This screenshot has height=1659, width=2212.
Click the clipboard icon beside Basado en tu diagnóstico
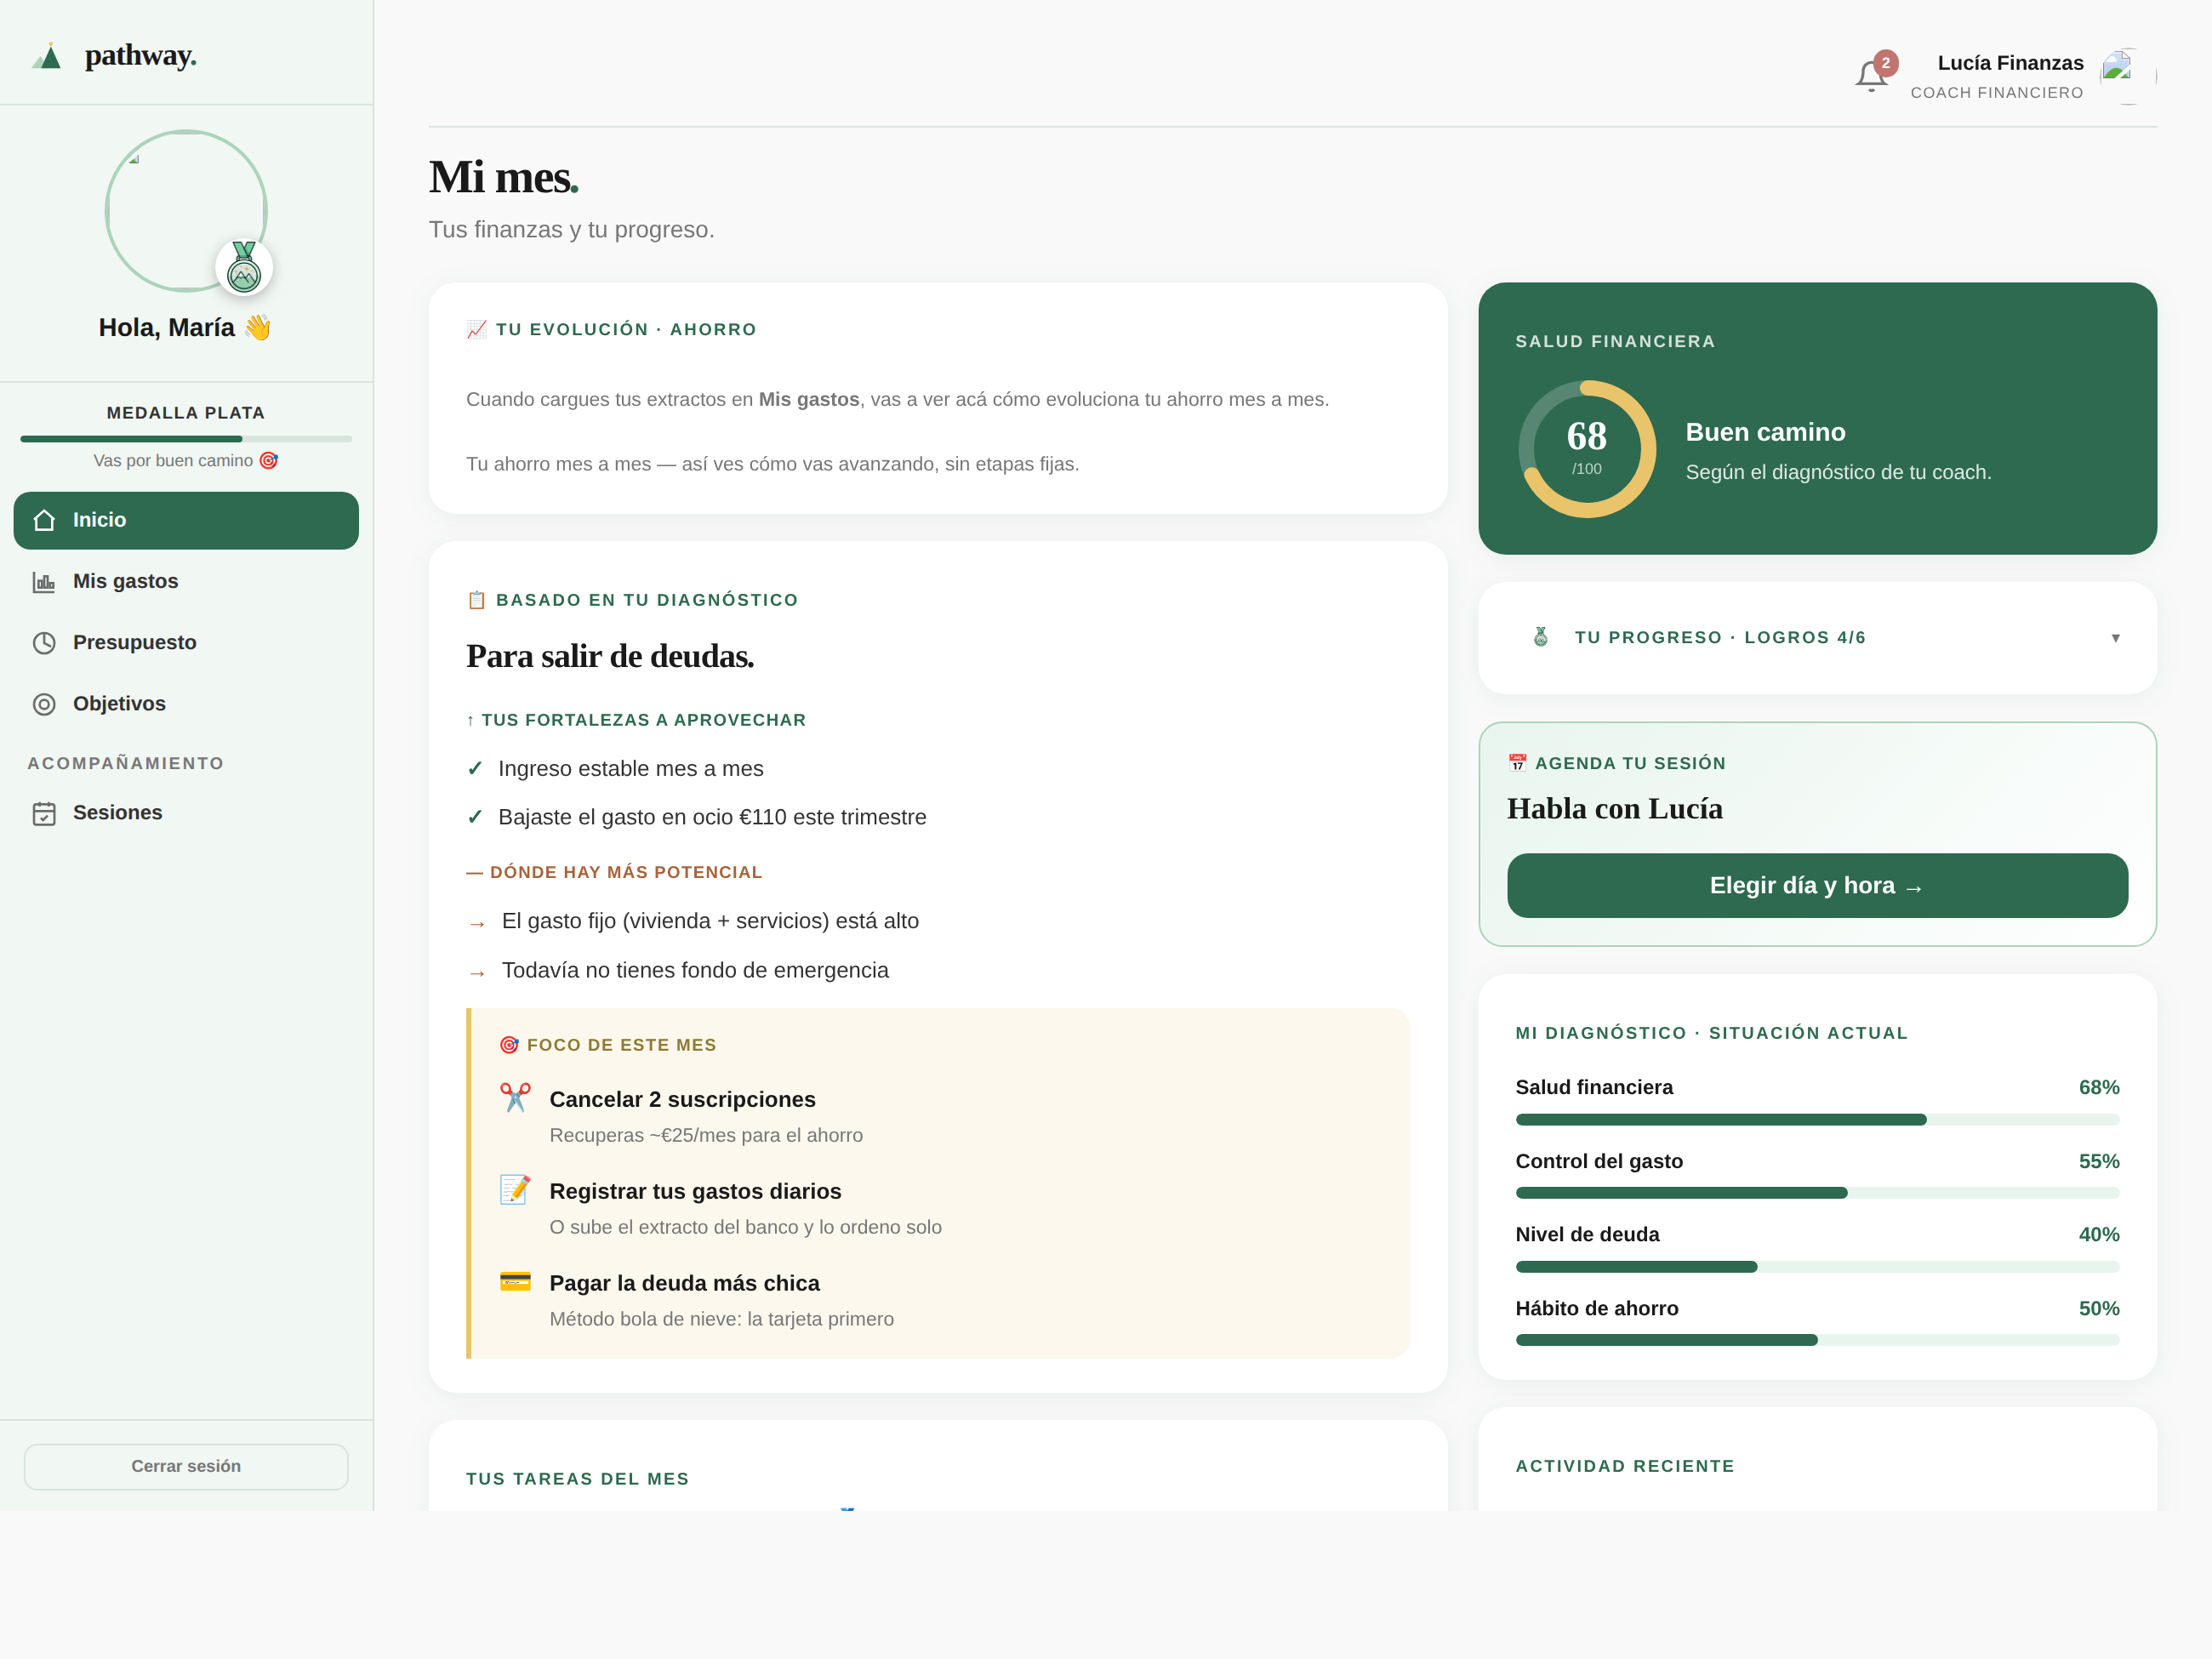pyautogui.click(x=476, y=600)
